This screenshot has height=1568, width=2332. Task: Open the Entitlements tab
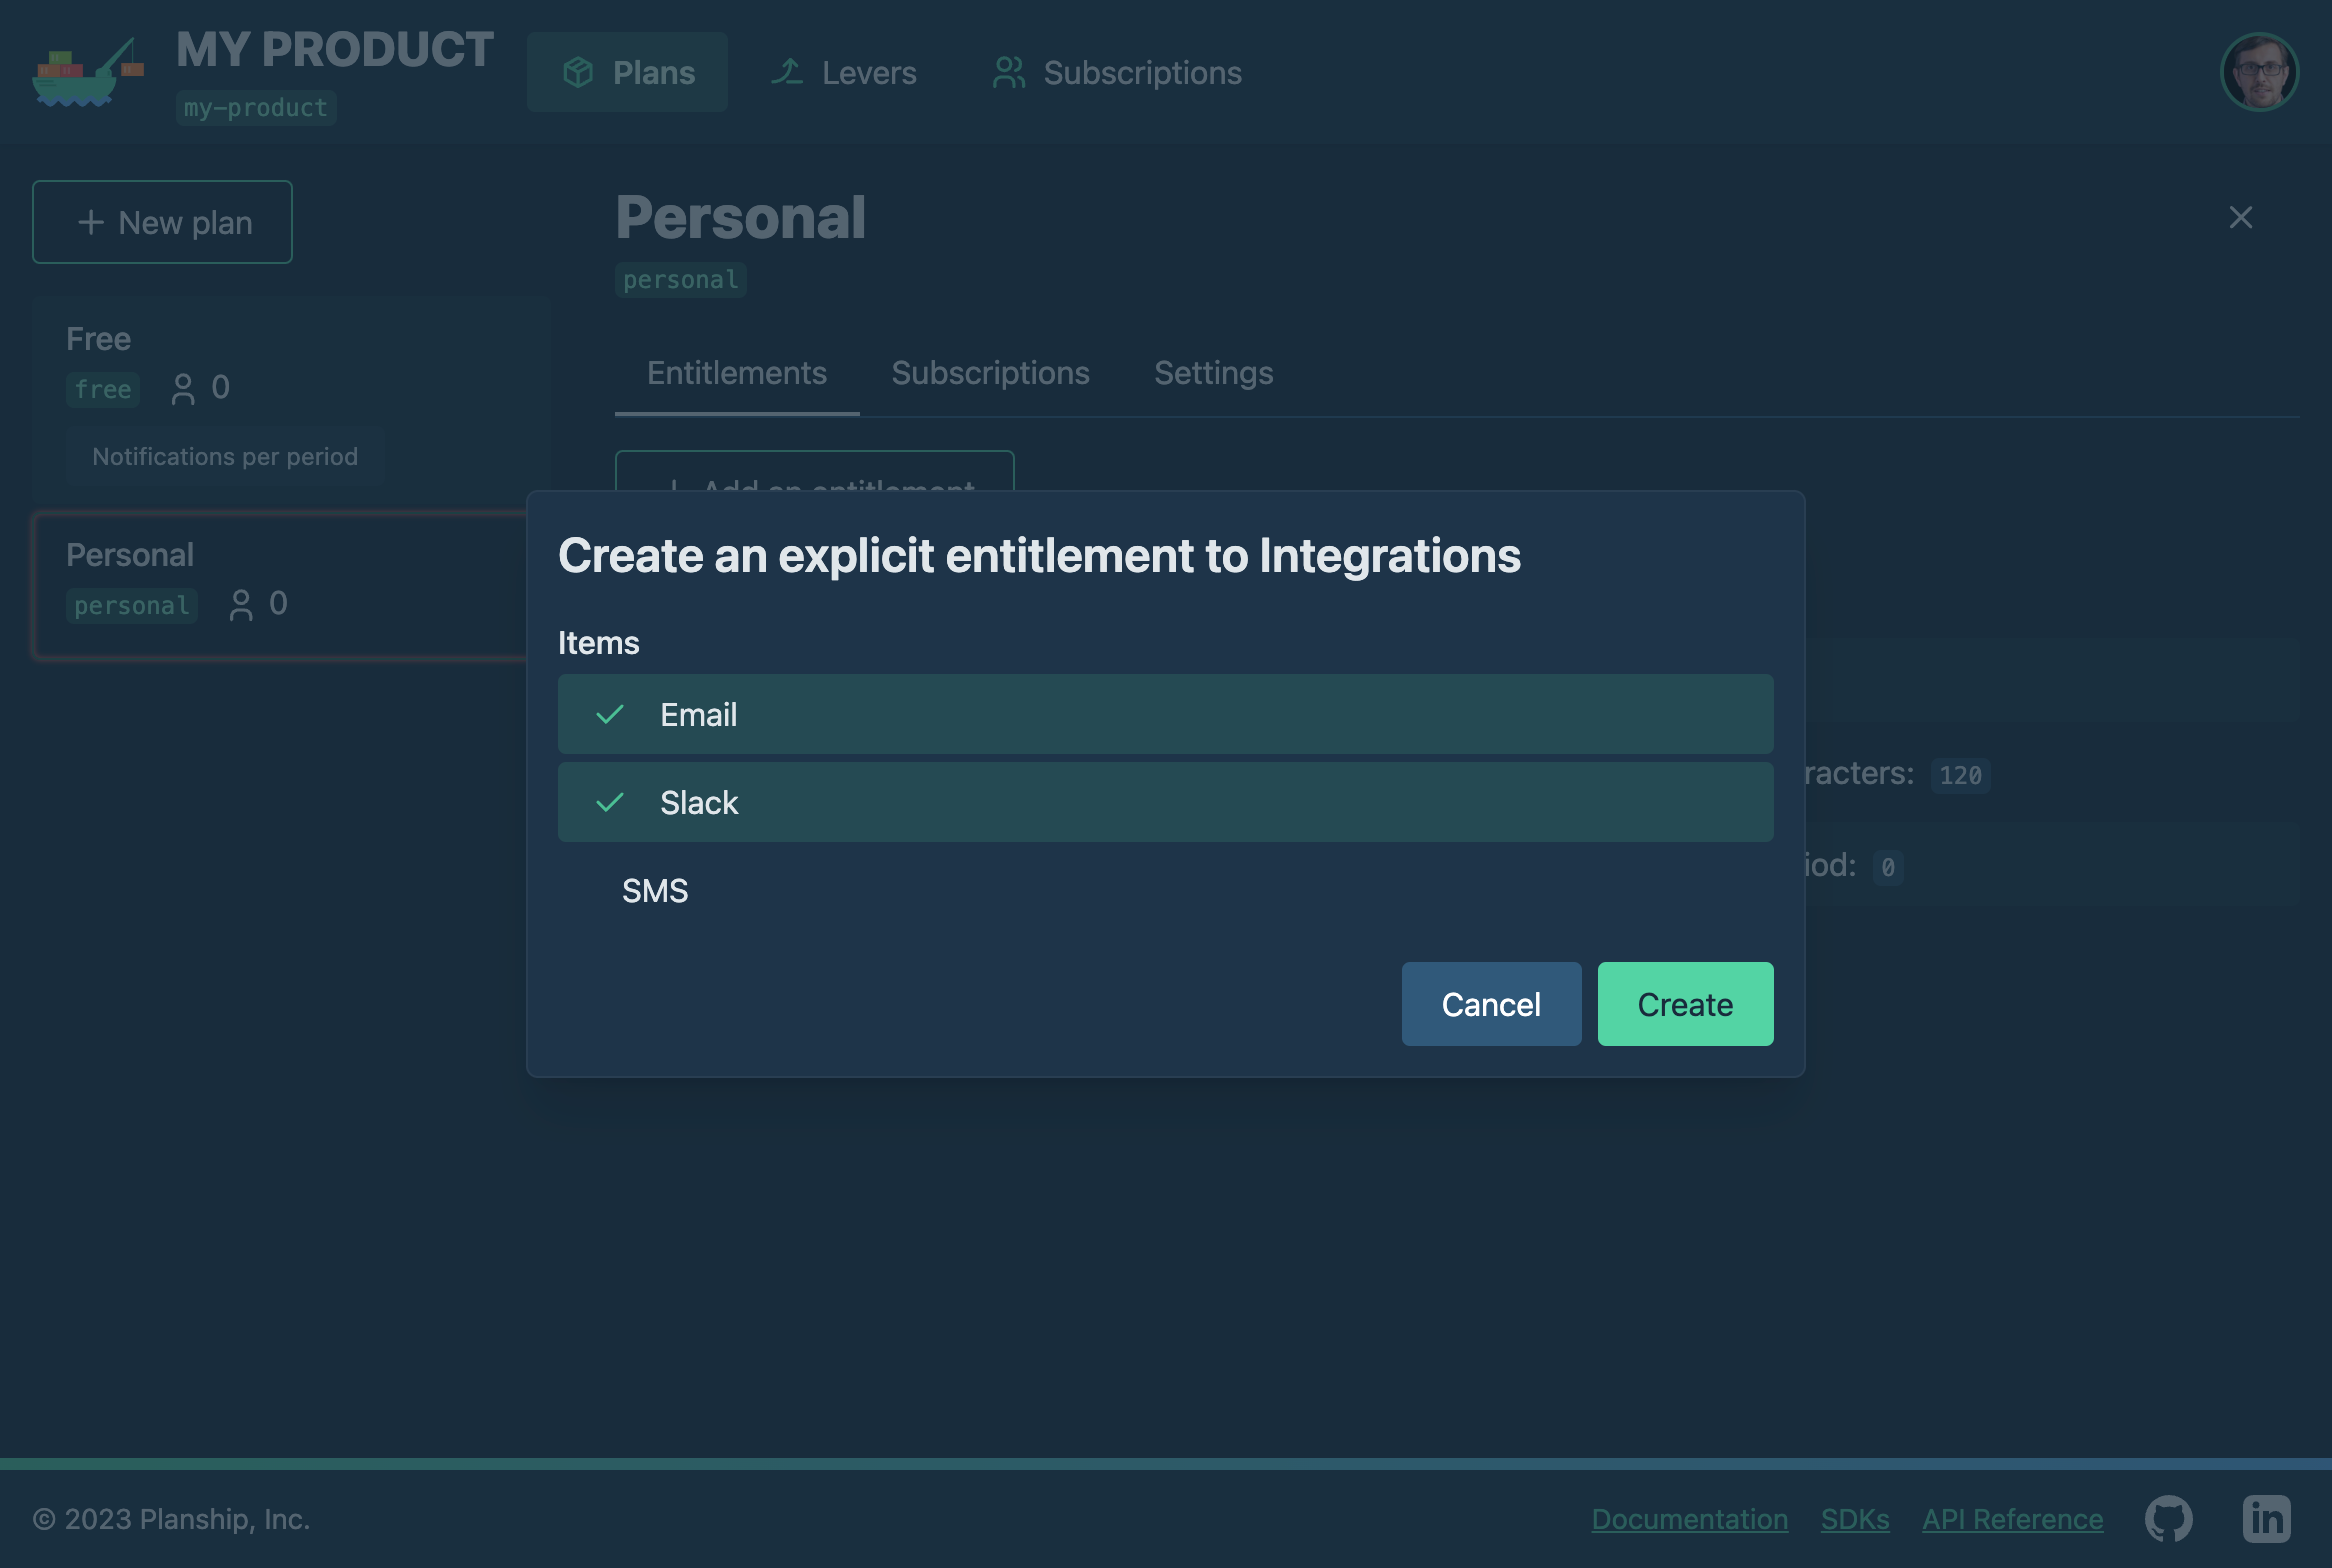pos(737,371)
